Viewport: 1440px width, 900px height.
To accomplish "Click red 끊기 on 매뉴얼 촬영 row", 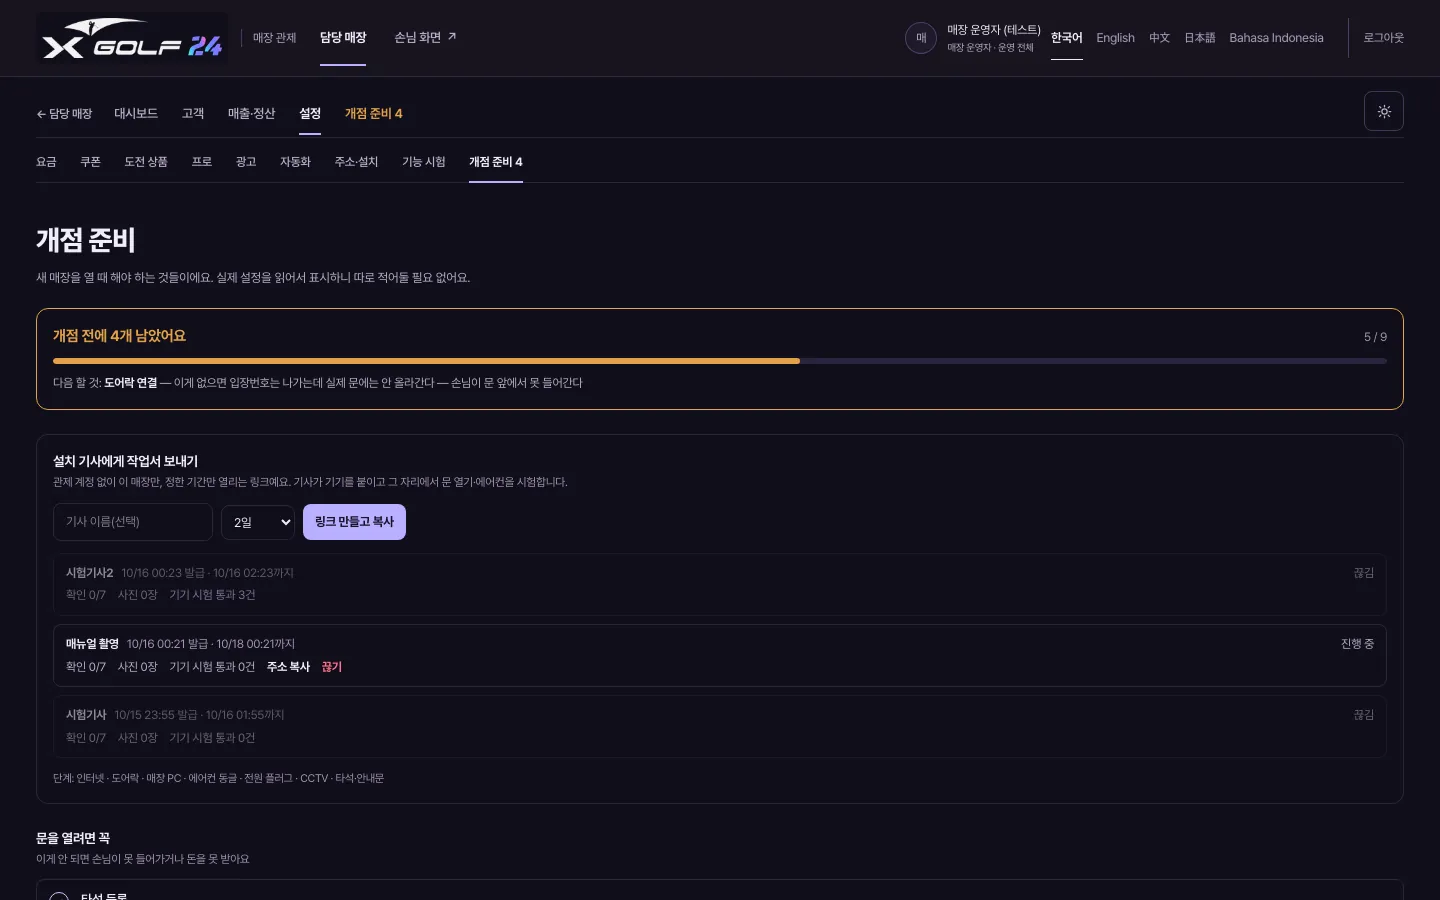I will pos(332,667).
